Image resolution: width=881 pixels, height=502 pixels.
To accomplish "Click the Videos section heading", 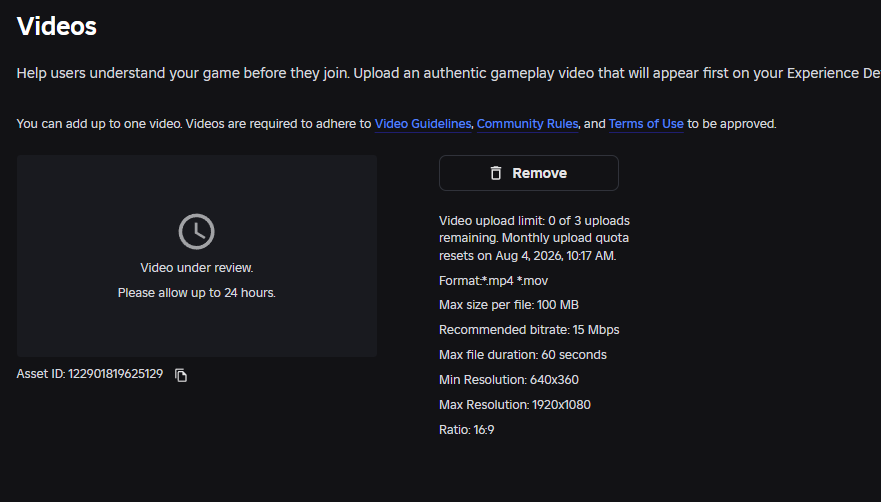I will 57,26.
